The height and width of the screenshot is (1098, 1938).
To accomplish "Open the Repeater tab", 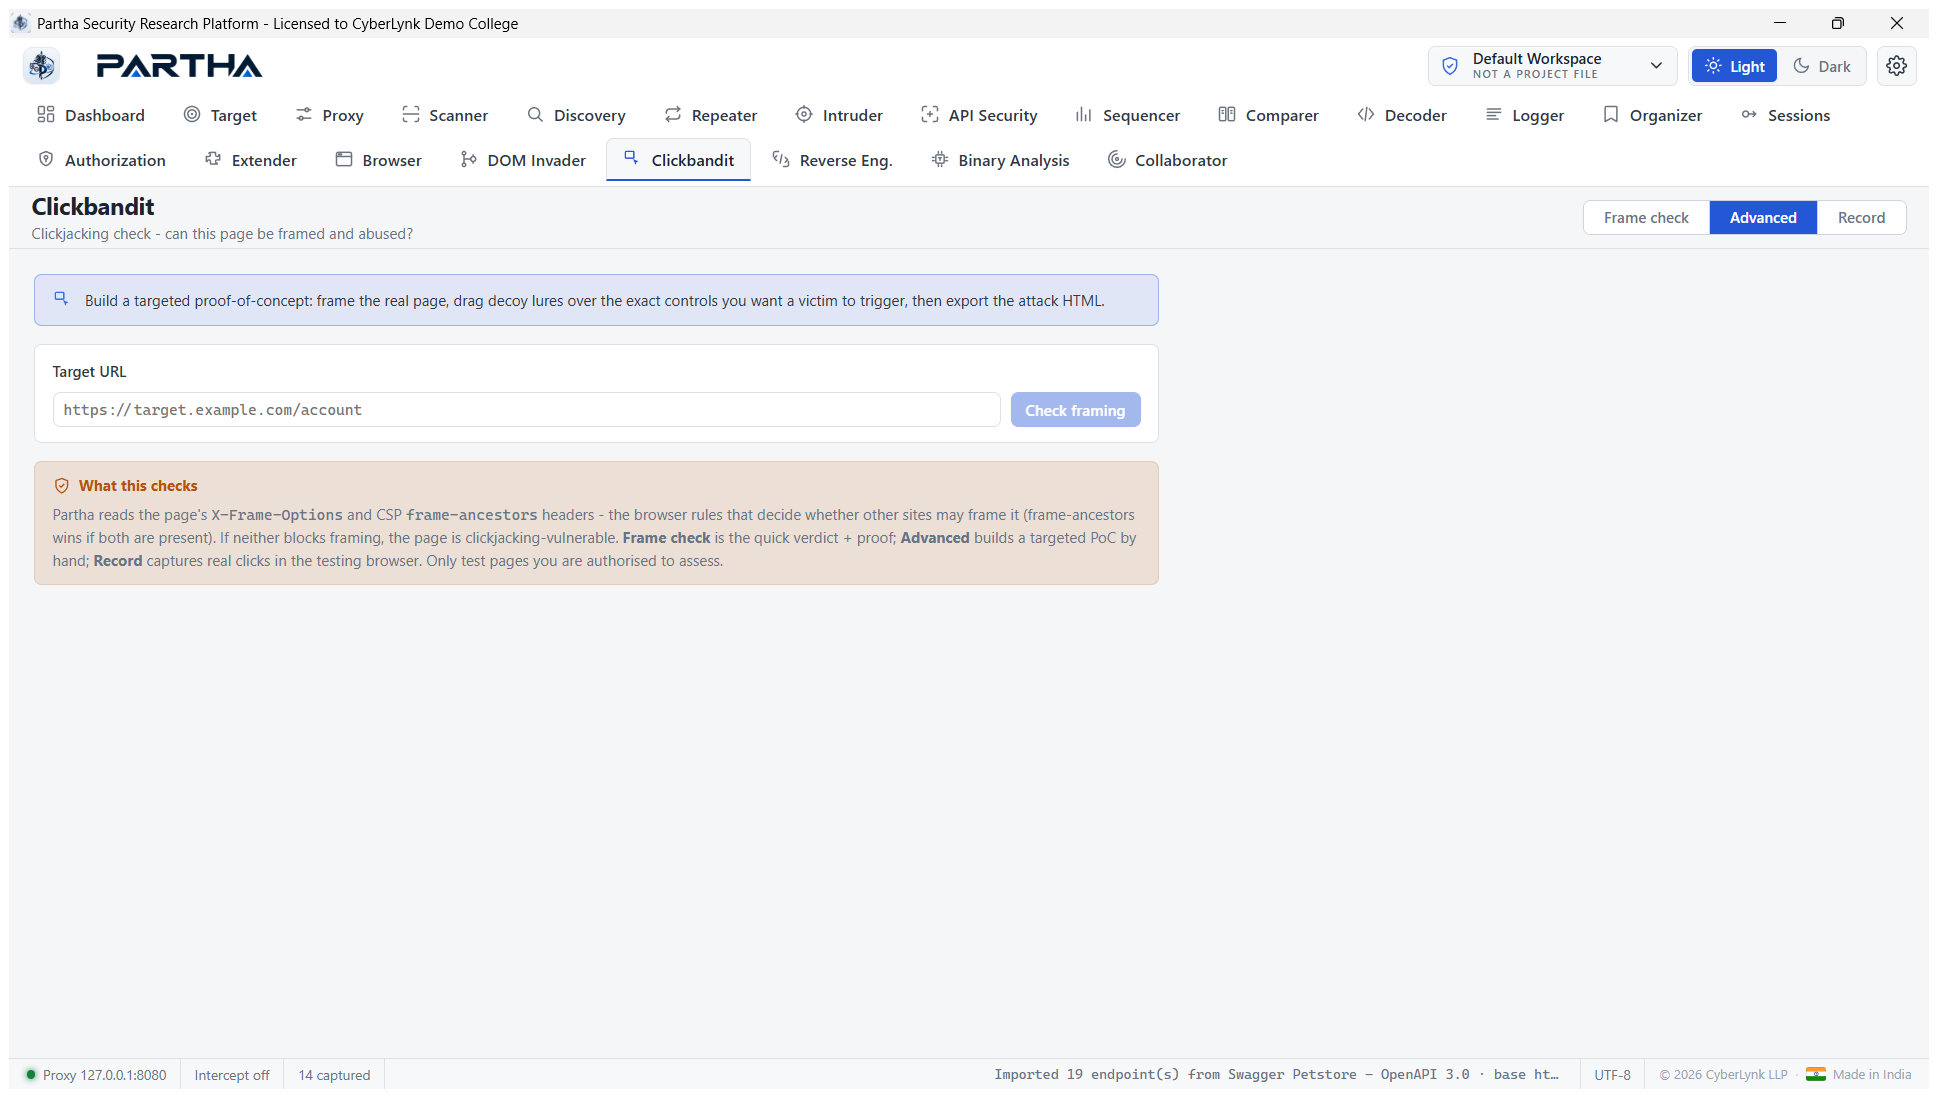I will pos(711,115).
